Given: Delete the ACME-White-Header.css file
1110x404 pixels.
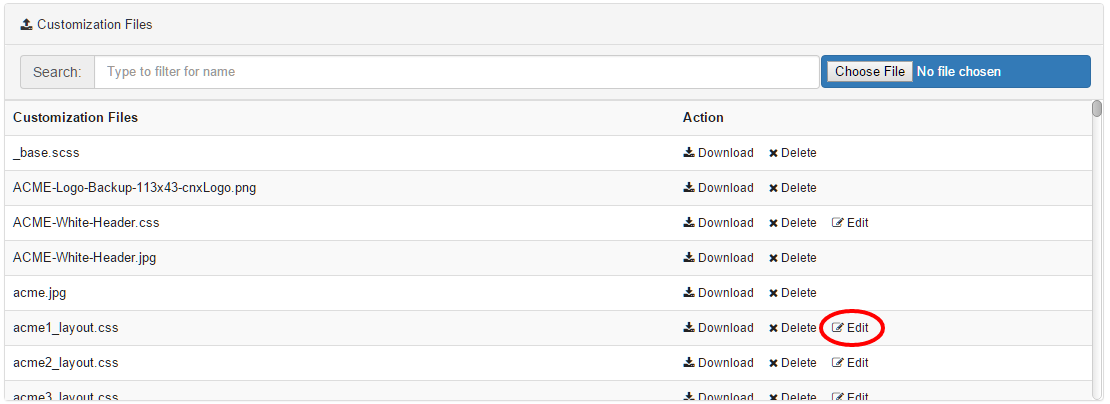Looking at the screenshot, I should 792,223.
